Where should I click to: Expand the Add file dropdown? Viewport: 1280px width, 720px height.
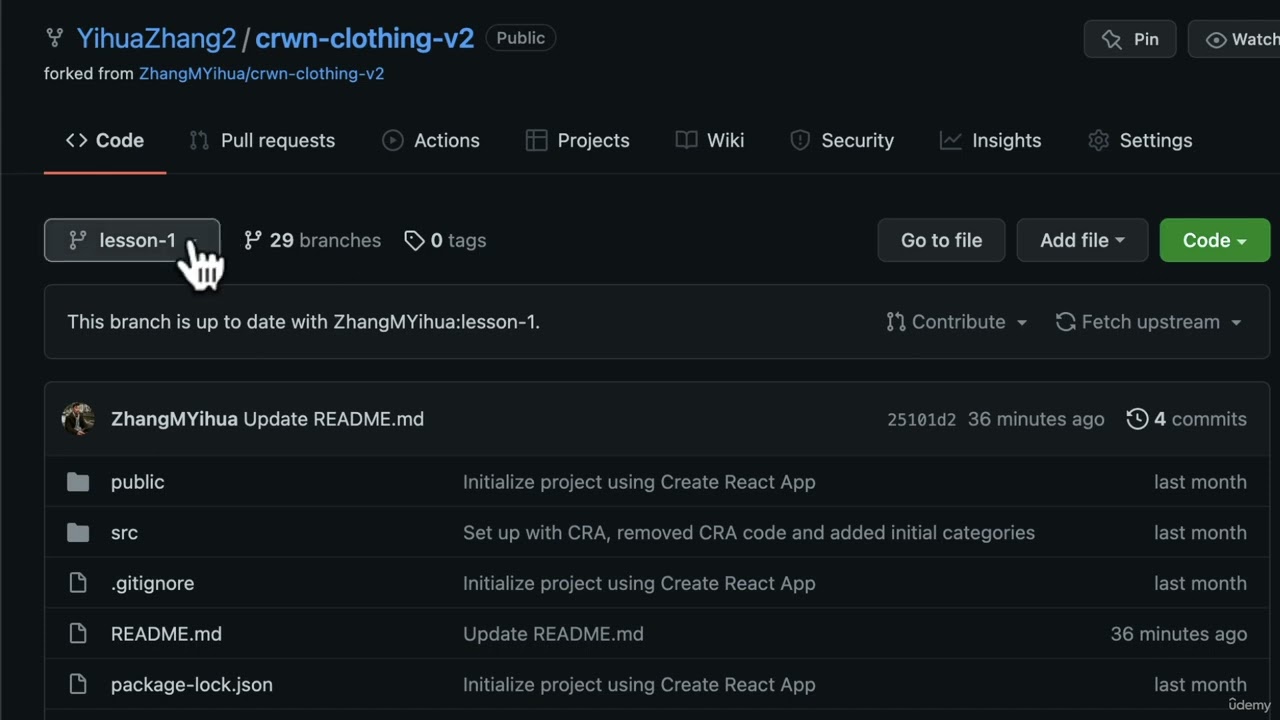tap(1082, 240)
